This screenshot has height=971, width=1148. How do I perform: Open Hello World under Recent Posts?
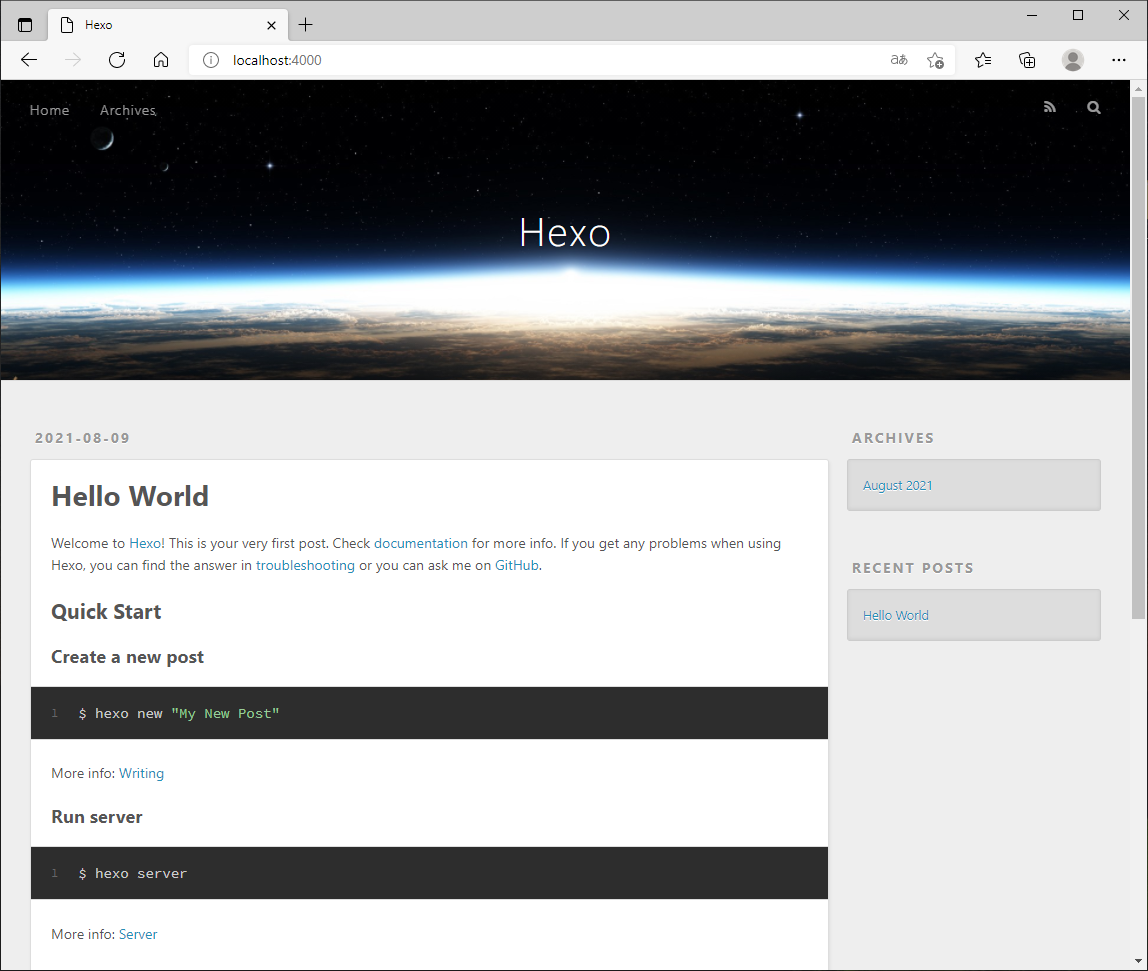(x=895, y=615)
